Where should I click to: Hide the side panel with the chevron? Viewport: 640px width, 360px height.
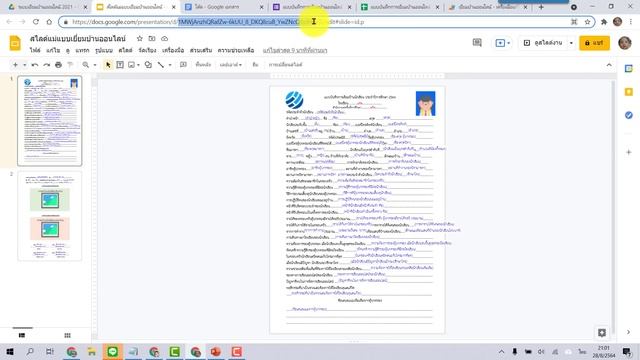point(629,332)
